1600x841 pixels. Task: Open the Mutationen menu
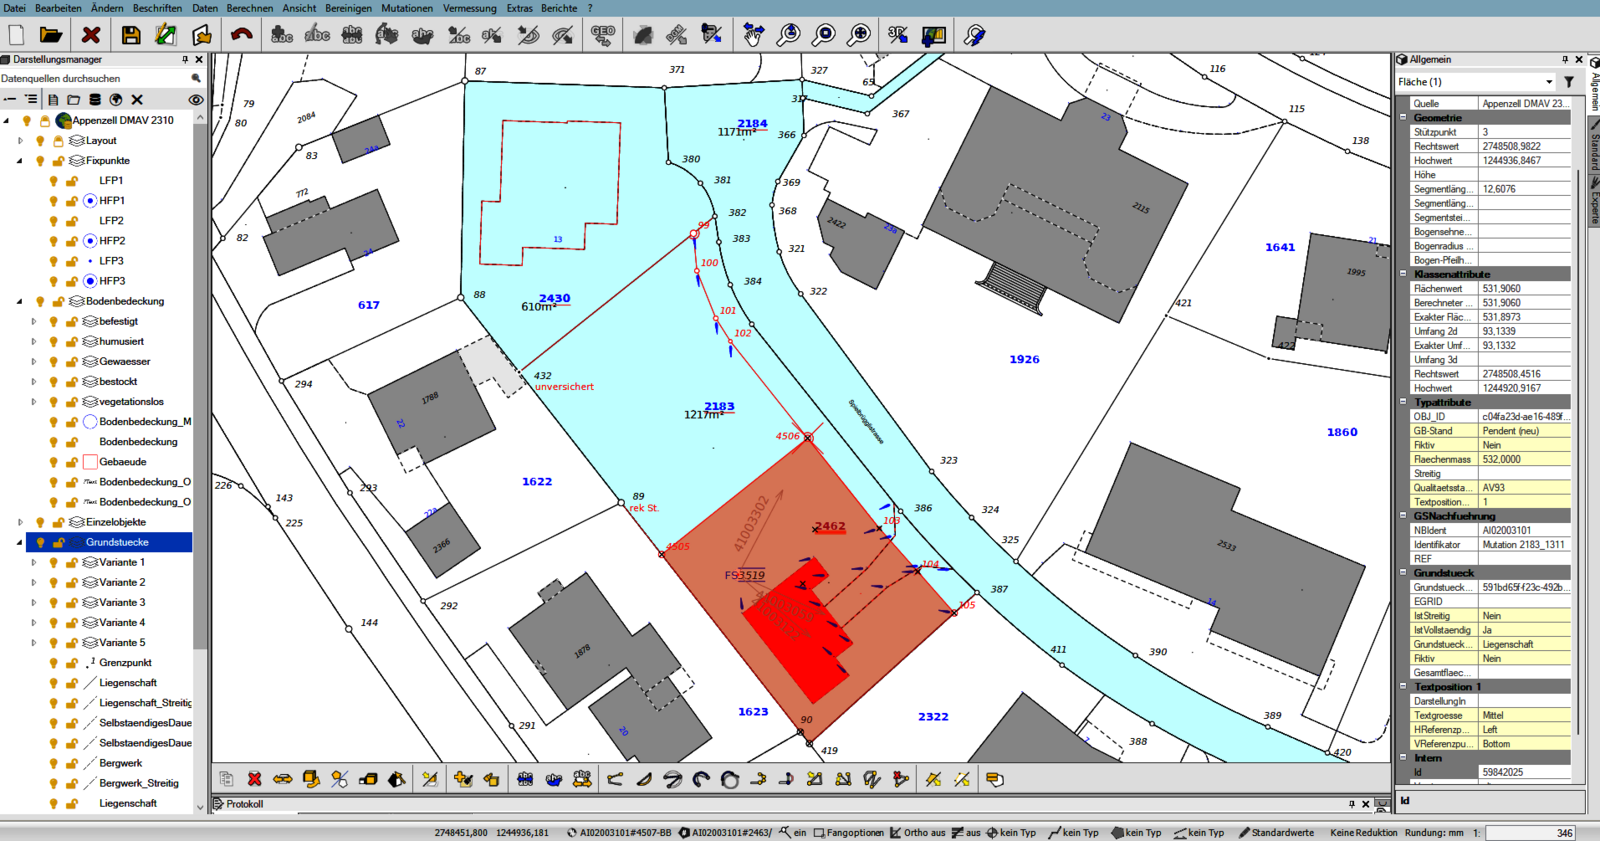pos(407,8)
